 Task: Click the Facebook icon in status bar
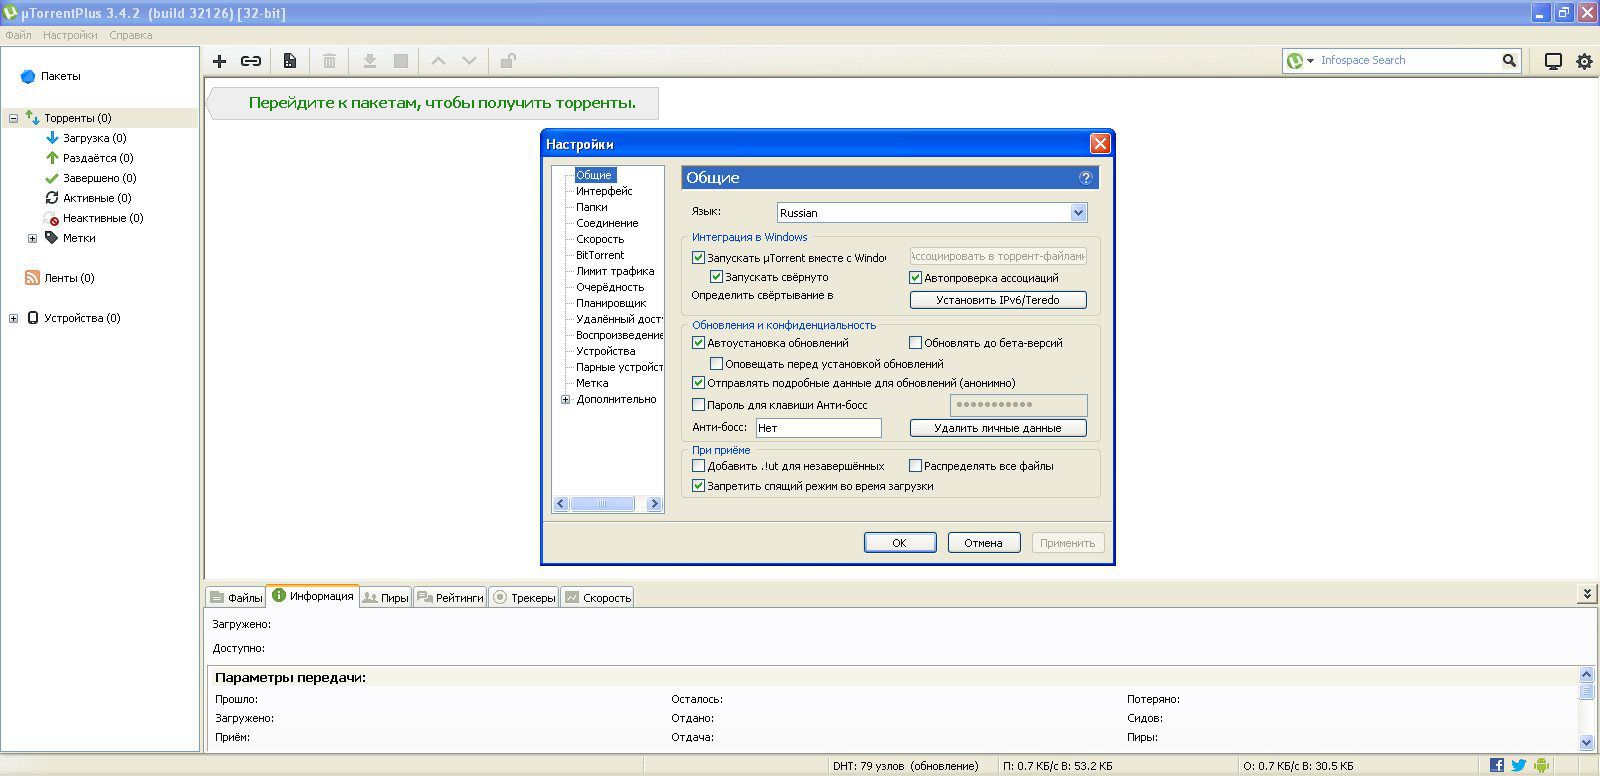(1497, 765)
